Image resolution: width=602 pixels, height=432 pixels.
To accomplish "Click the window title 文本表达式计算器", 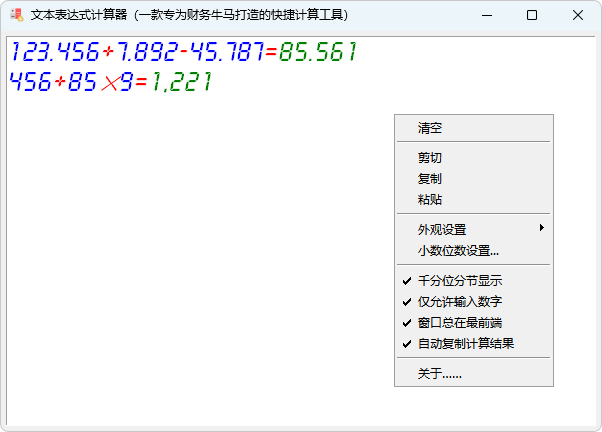I will (x=79, y=15).
